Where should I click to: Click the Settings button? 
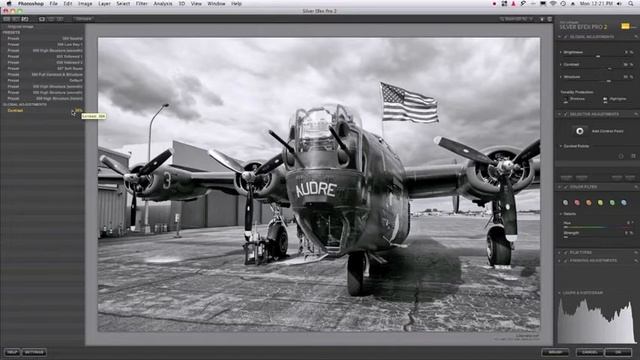coord(34,352)
